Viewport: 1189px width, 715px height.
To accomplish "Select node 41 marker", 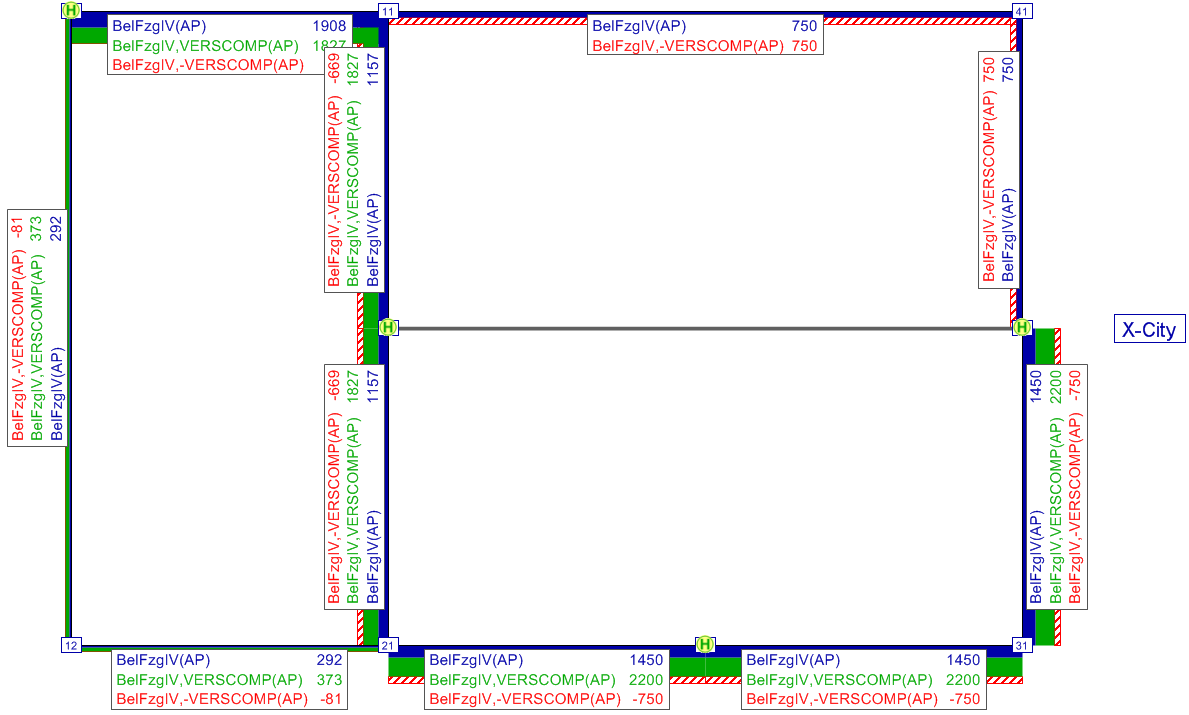I will [x=1022, y=10].
